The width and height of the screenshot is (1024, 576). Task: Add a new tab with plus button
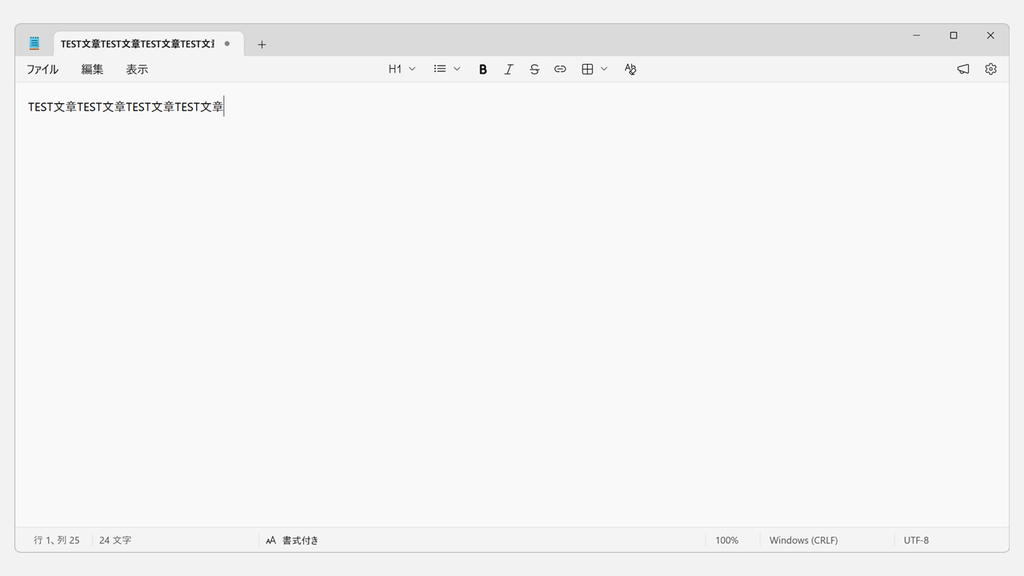262,44
